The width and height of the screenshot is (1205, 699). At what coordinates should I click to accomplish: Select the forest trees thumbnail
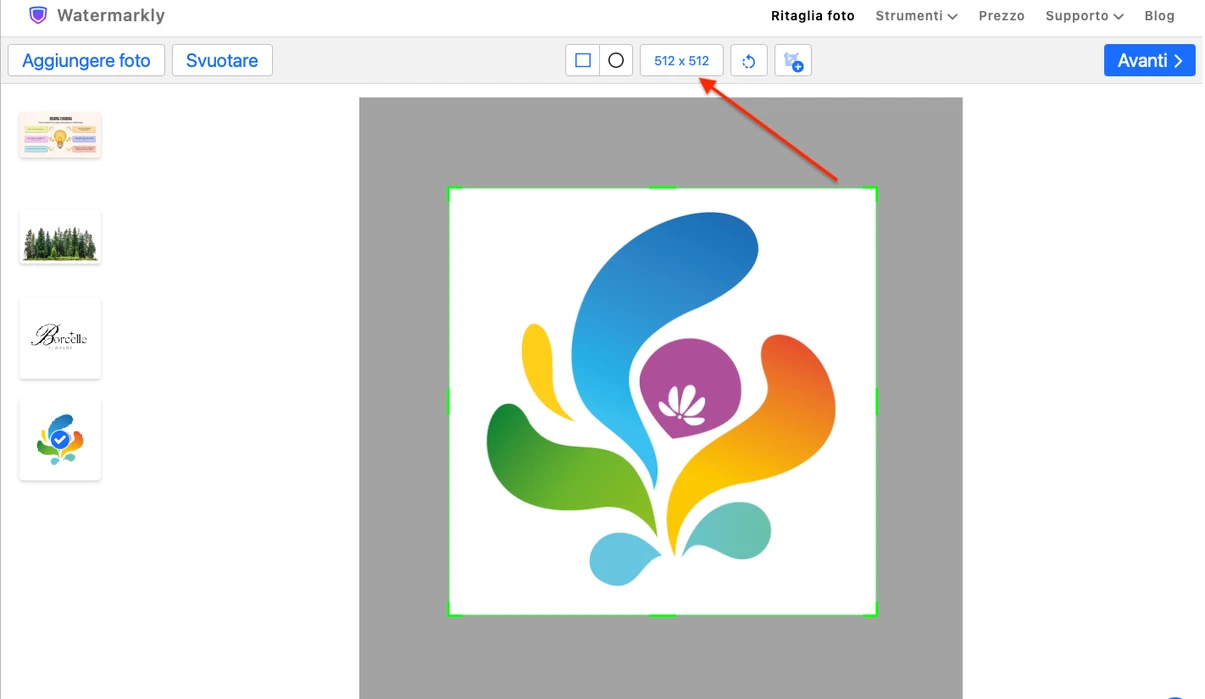[x=60, y=237]
